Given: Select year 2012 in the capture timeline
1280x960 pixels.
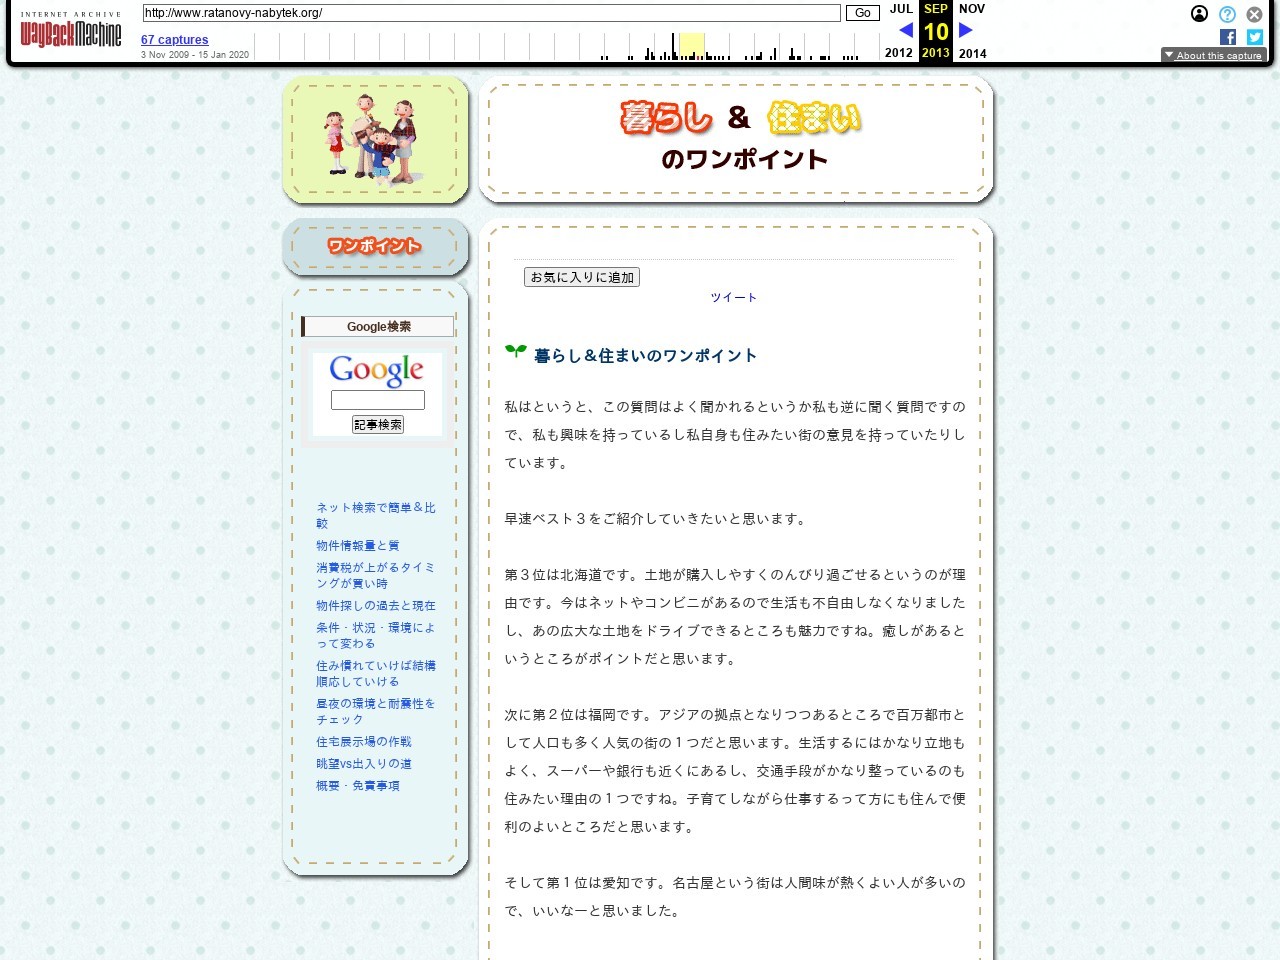Looking at the screenshot, I should [898, 52].
